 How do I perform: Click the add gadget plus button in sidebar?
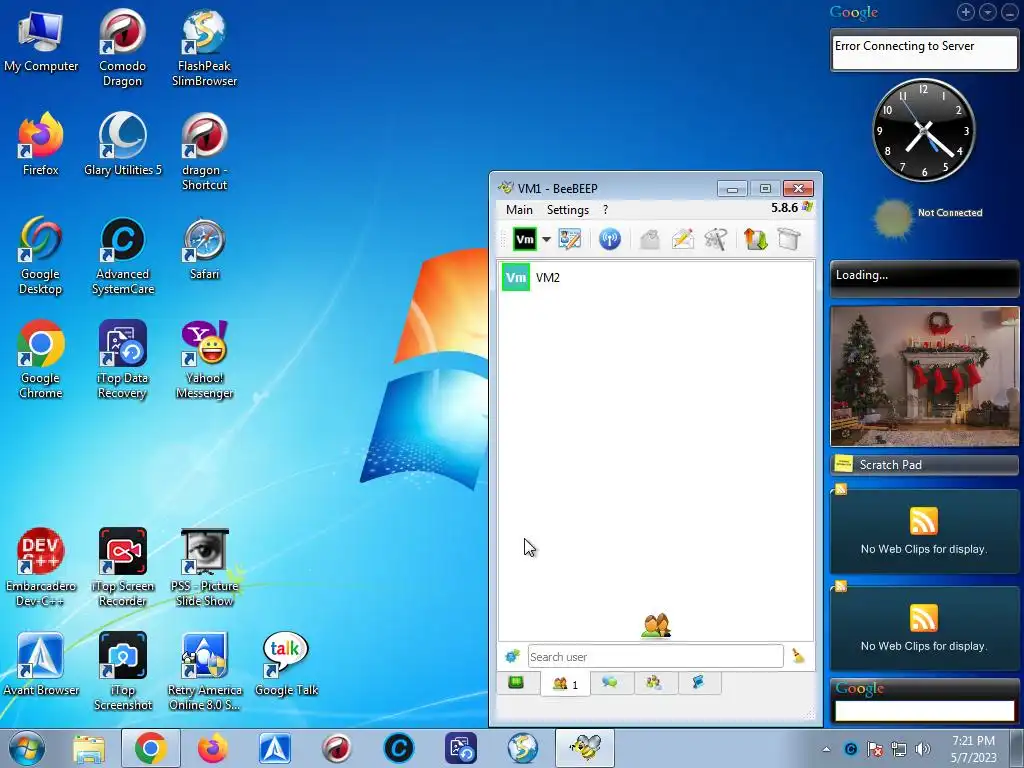pos(966,12)
